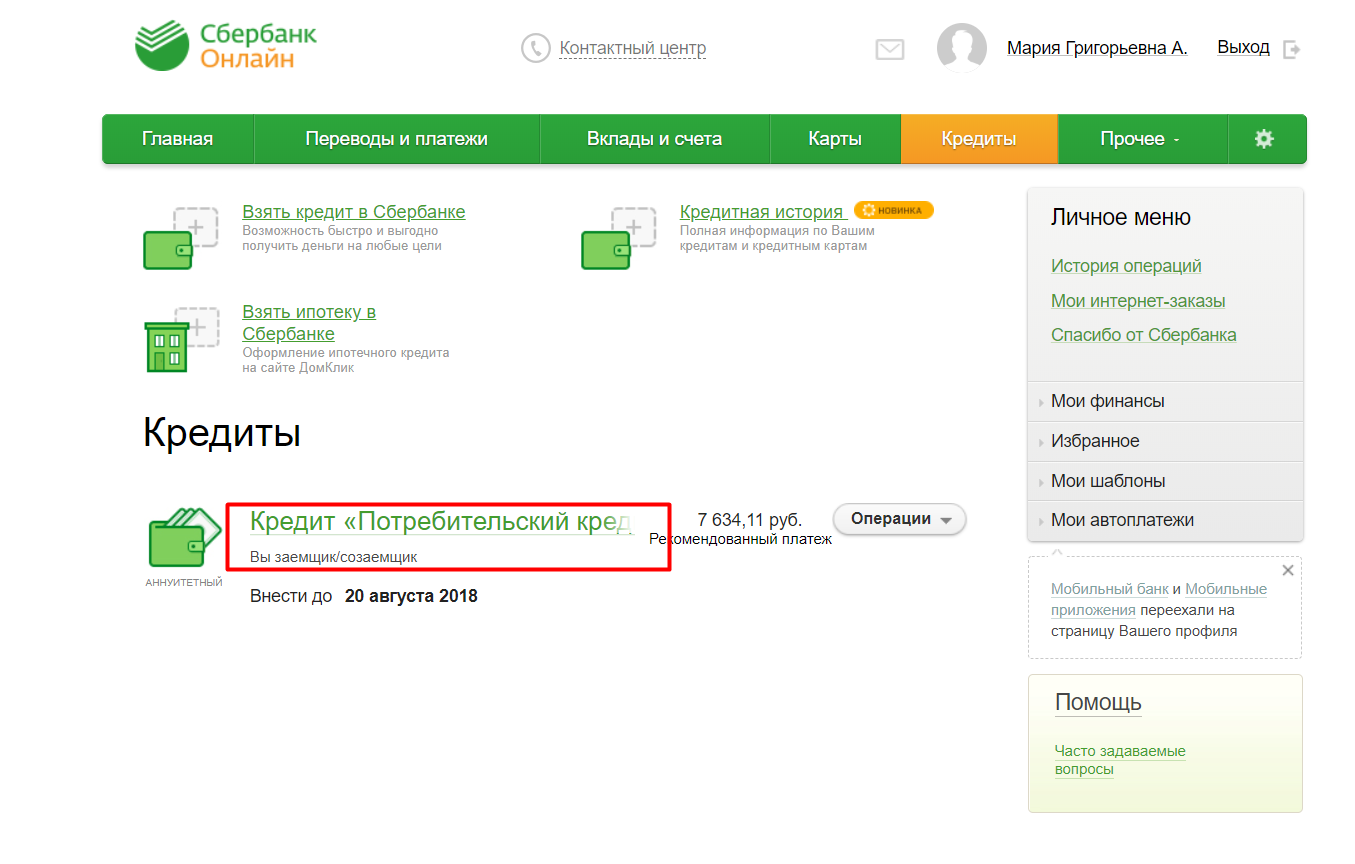Click the Контактный центр link
1355x864 pixels.
pyautogui.click(x=633, y=48)
